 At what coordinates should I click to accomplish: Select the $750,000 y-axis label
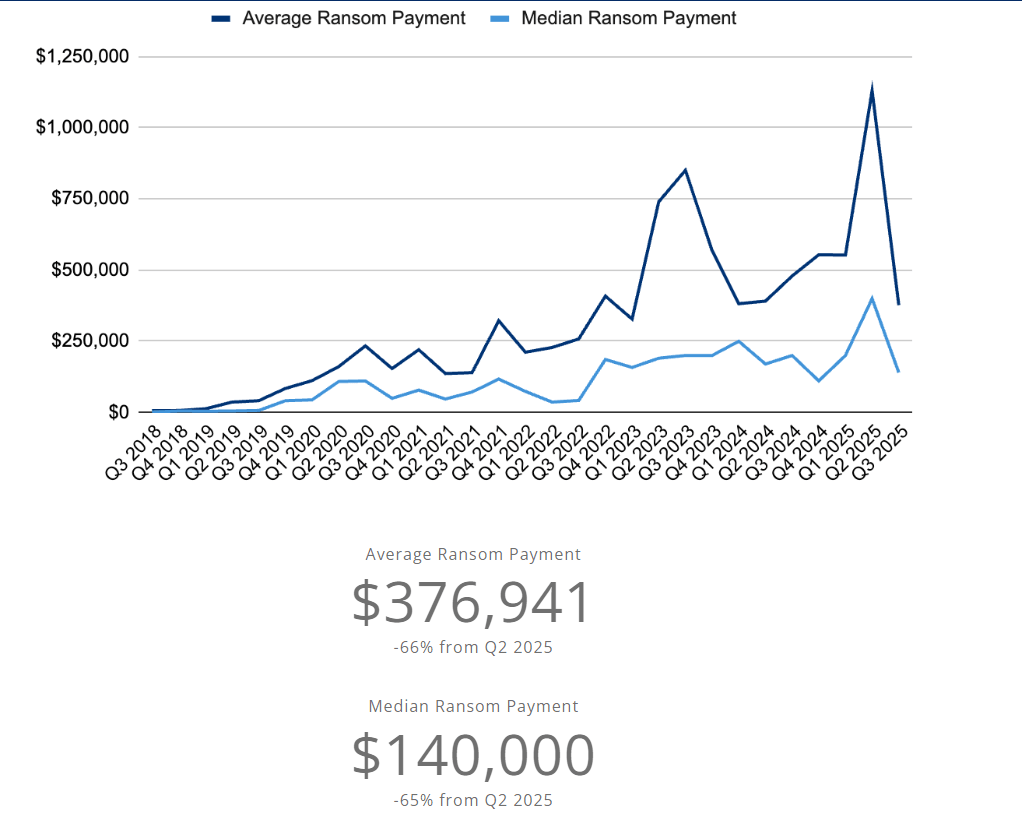click(x=90, y=199)
